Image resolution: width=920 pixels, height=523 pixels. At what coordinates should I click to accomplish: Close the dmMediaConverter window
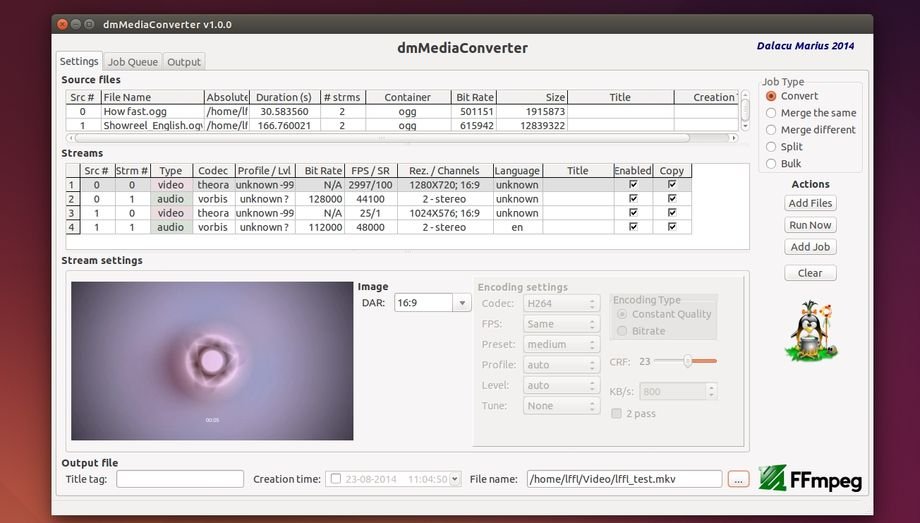pos(64,24)
